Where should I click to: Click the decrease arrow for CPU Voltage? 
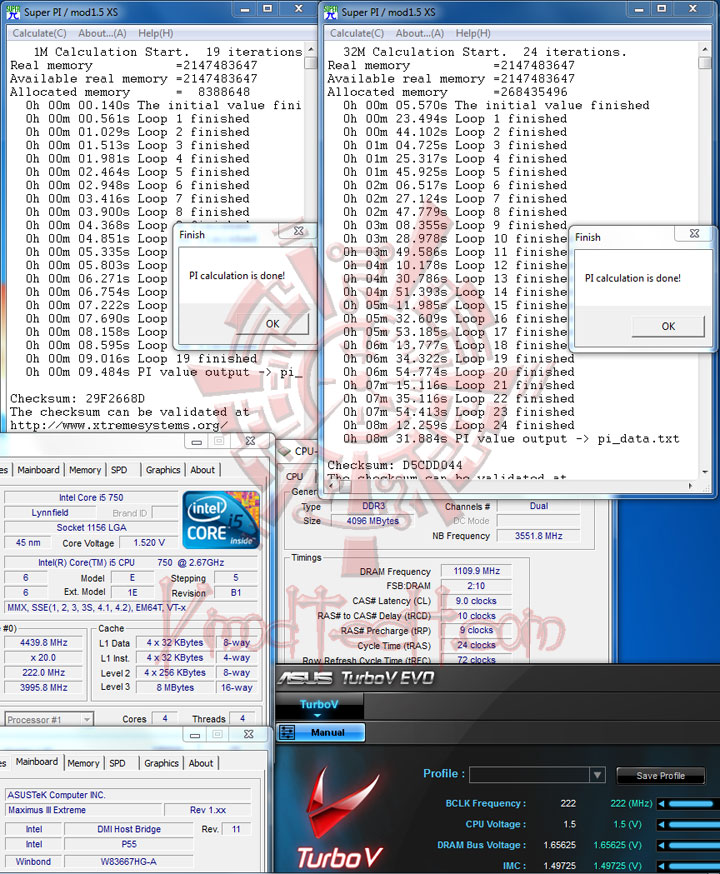(x=661, y=824)
